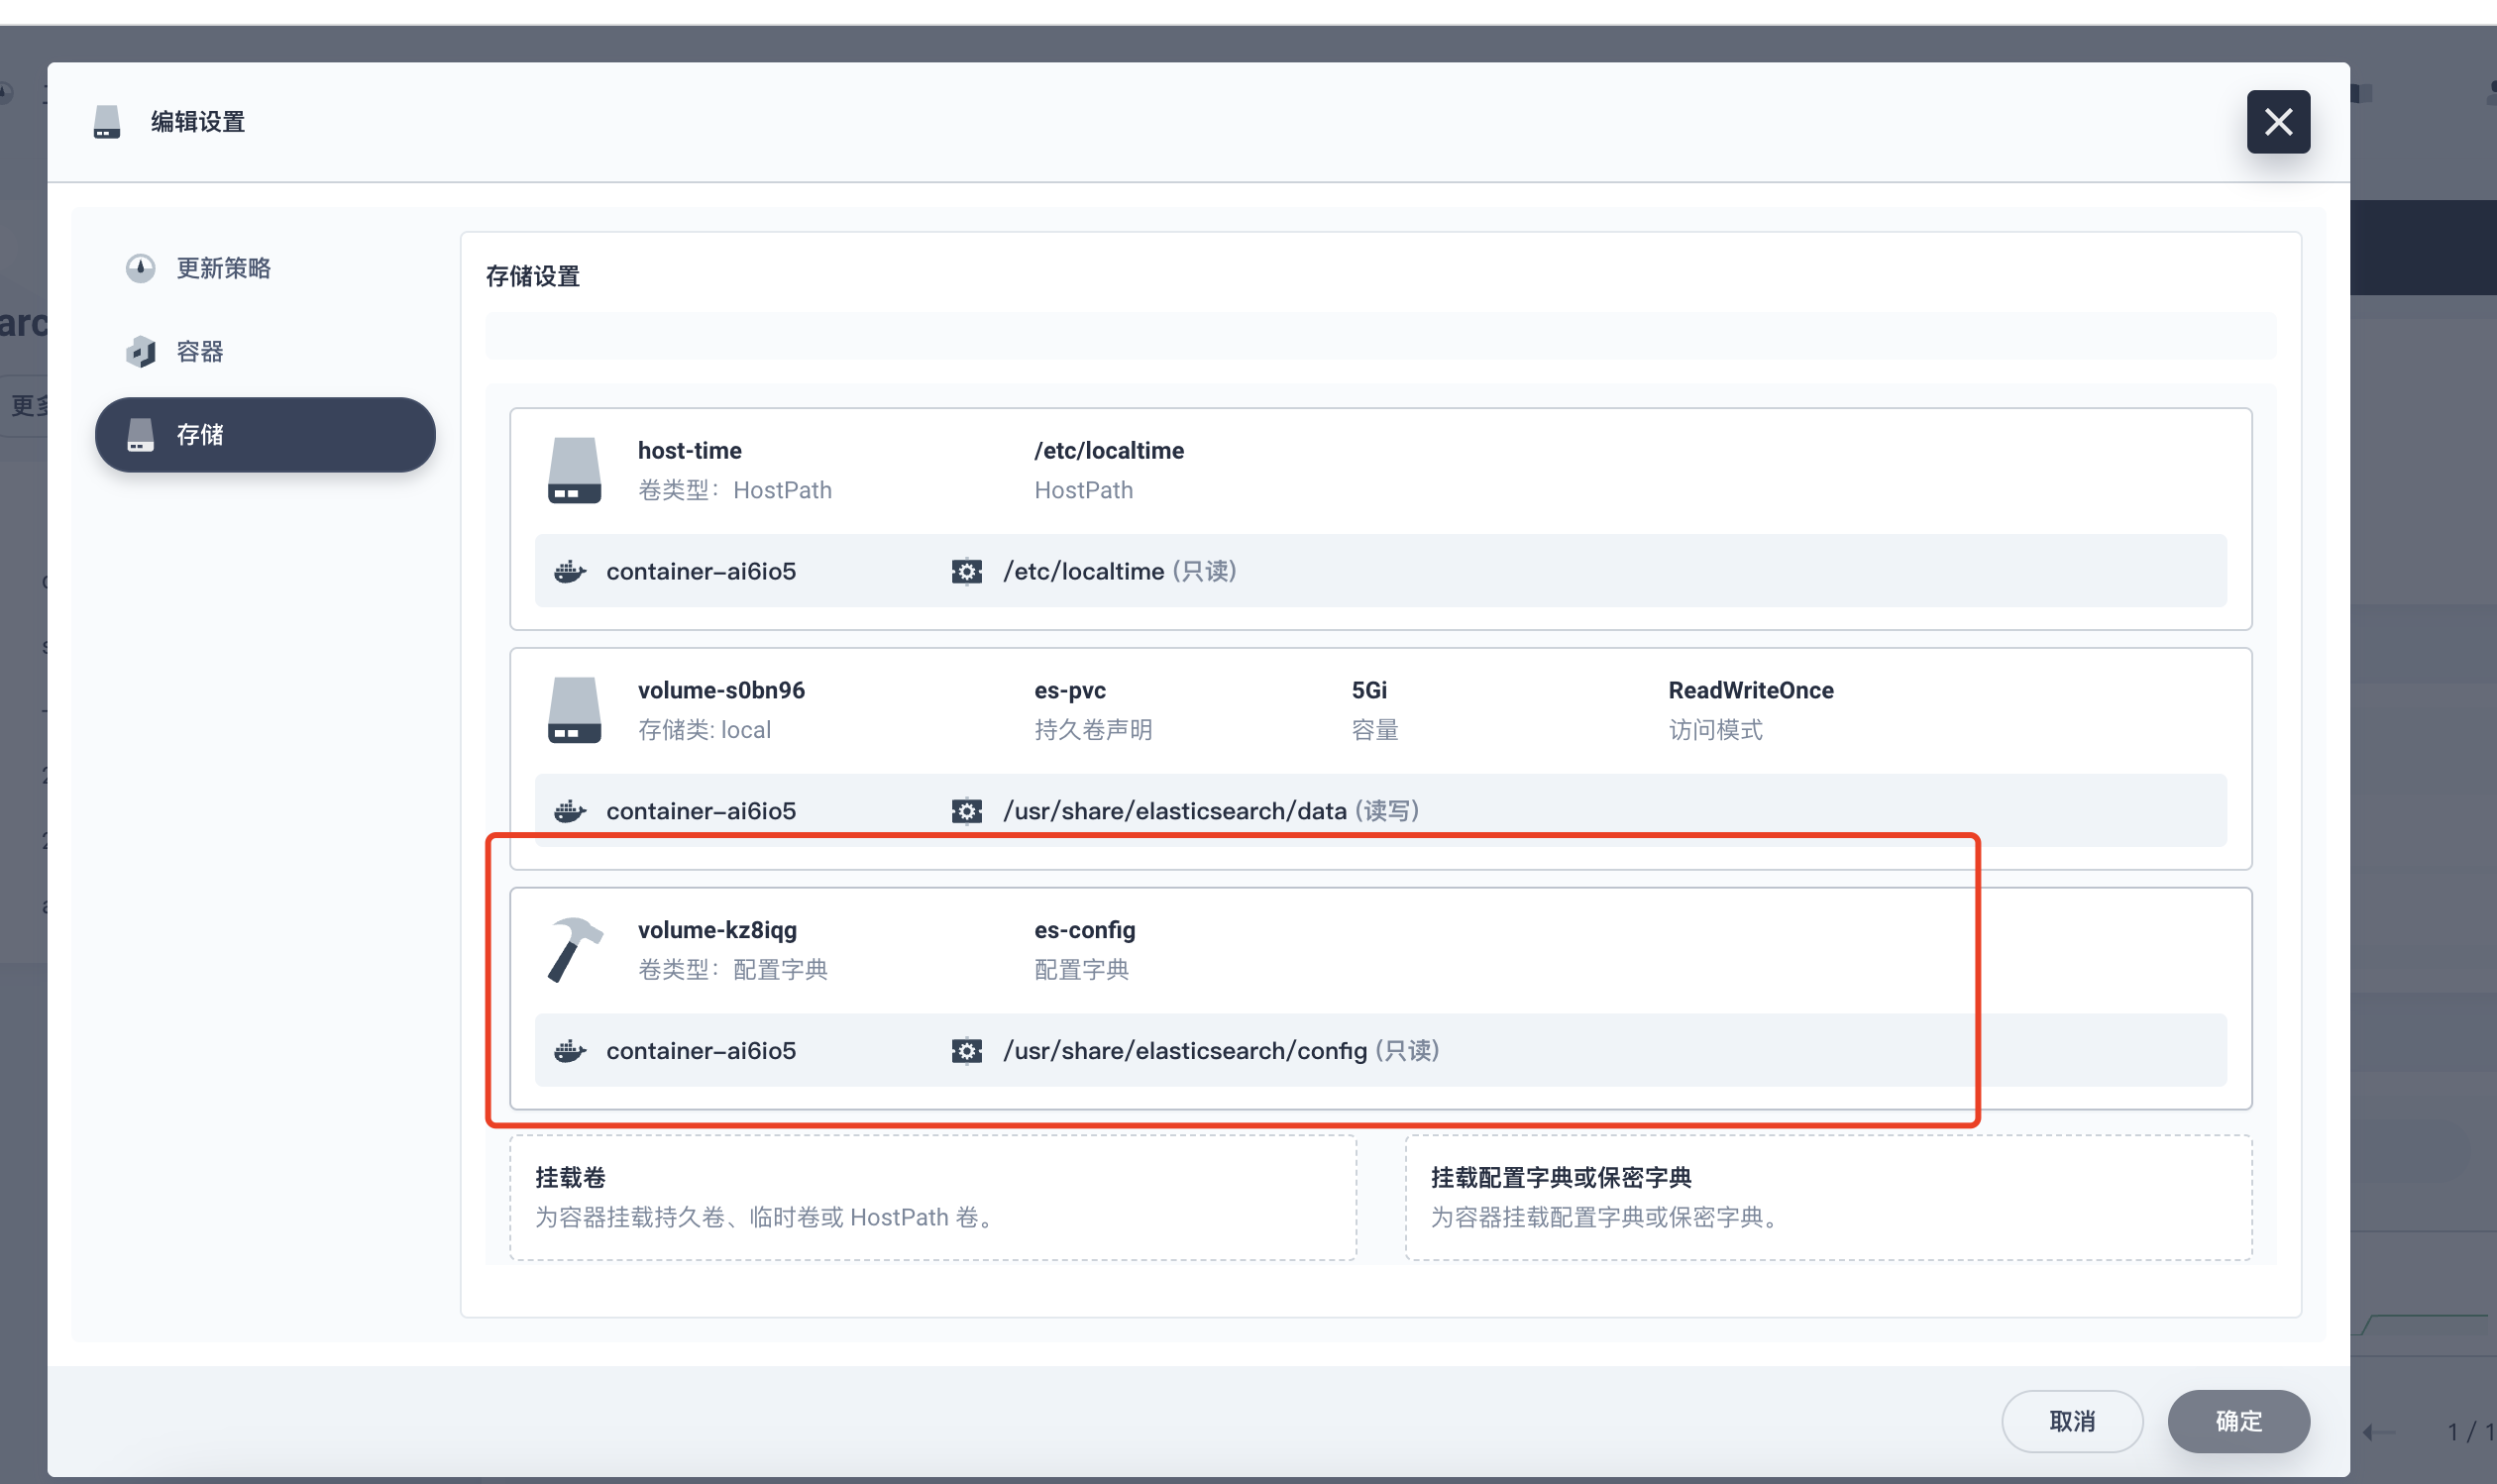Viewport: 2497px width, 1484px height.
Task: Click 挂载配置字典或保密字典 card
Action: tap(1828, 1197)
